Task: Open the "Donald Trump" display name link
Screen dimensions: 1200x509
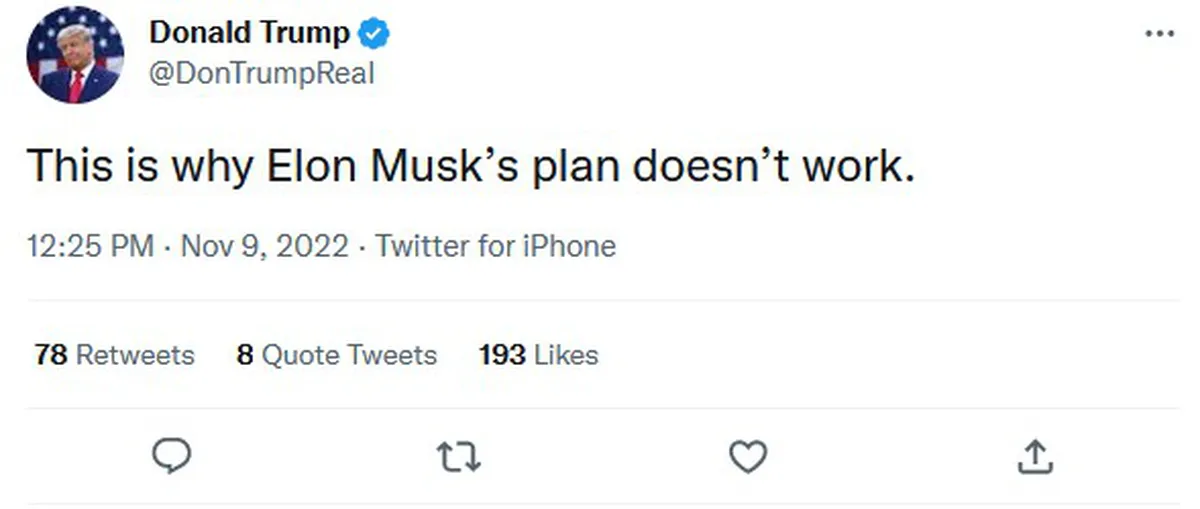Action: pos(250,33)
